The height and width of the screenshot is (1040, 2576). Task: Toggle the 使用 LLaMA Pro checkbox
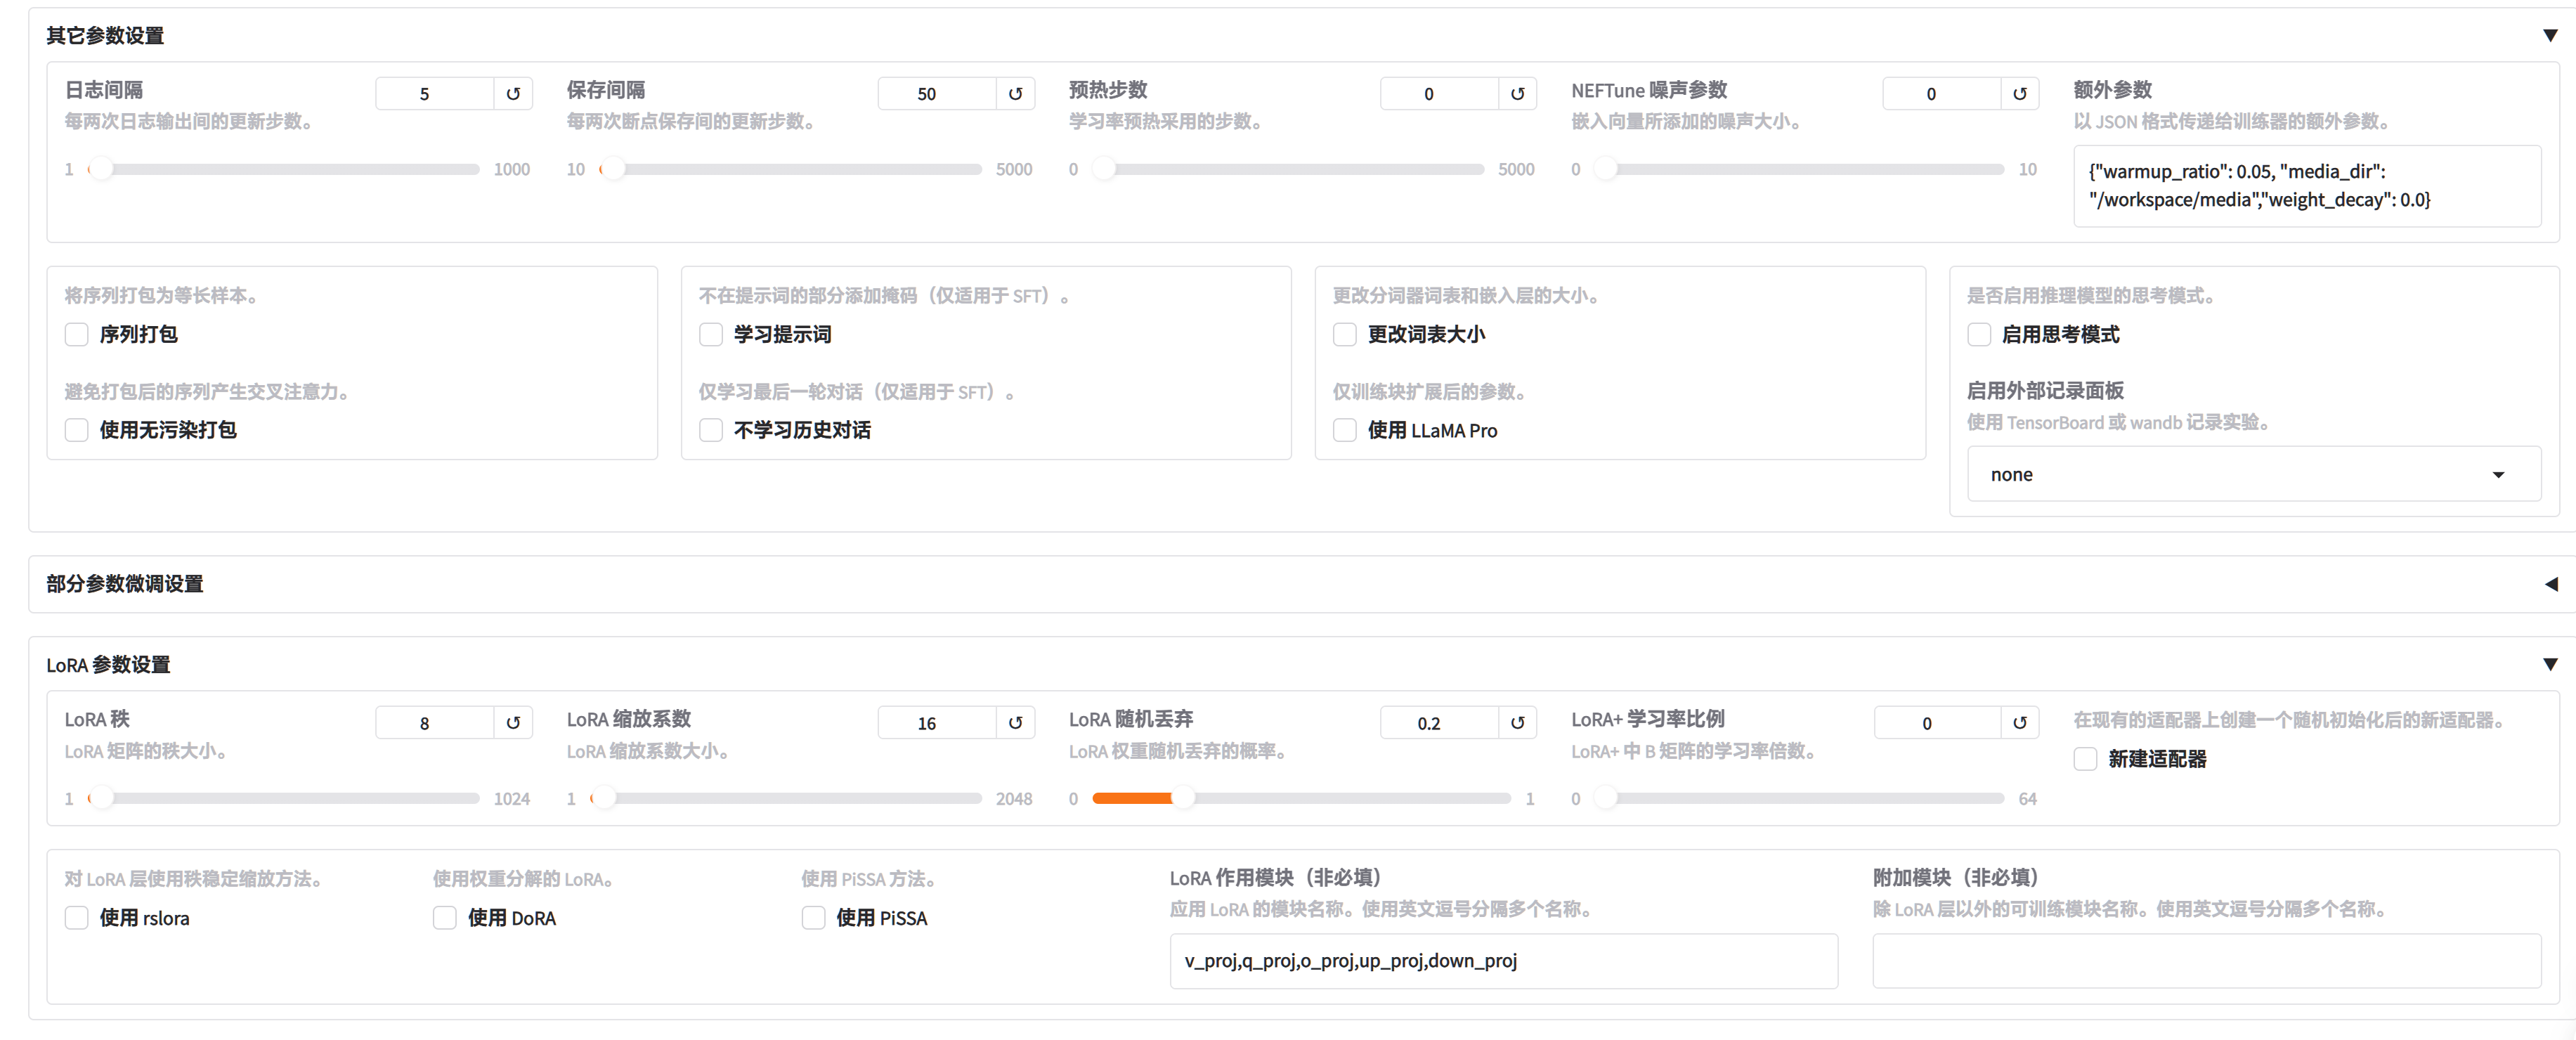click(1345, 431)
